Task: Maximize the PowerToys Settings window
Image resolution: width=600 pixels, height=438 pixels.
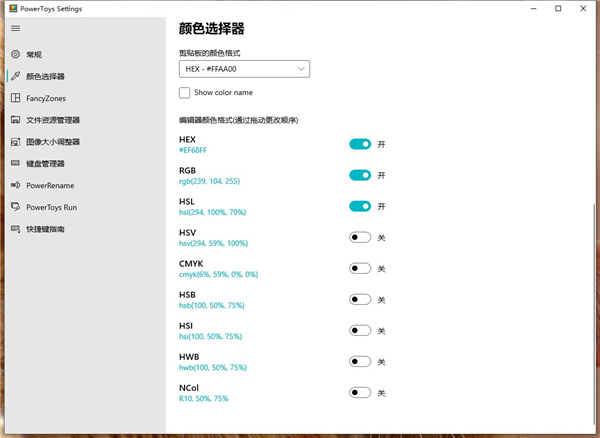Action: [x=558, y=8]
